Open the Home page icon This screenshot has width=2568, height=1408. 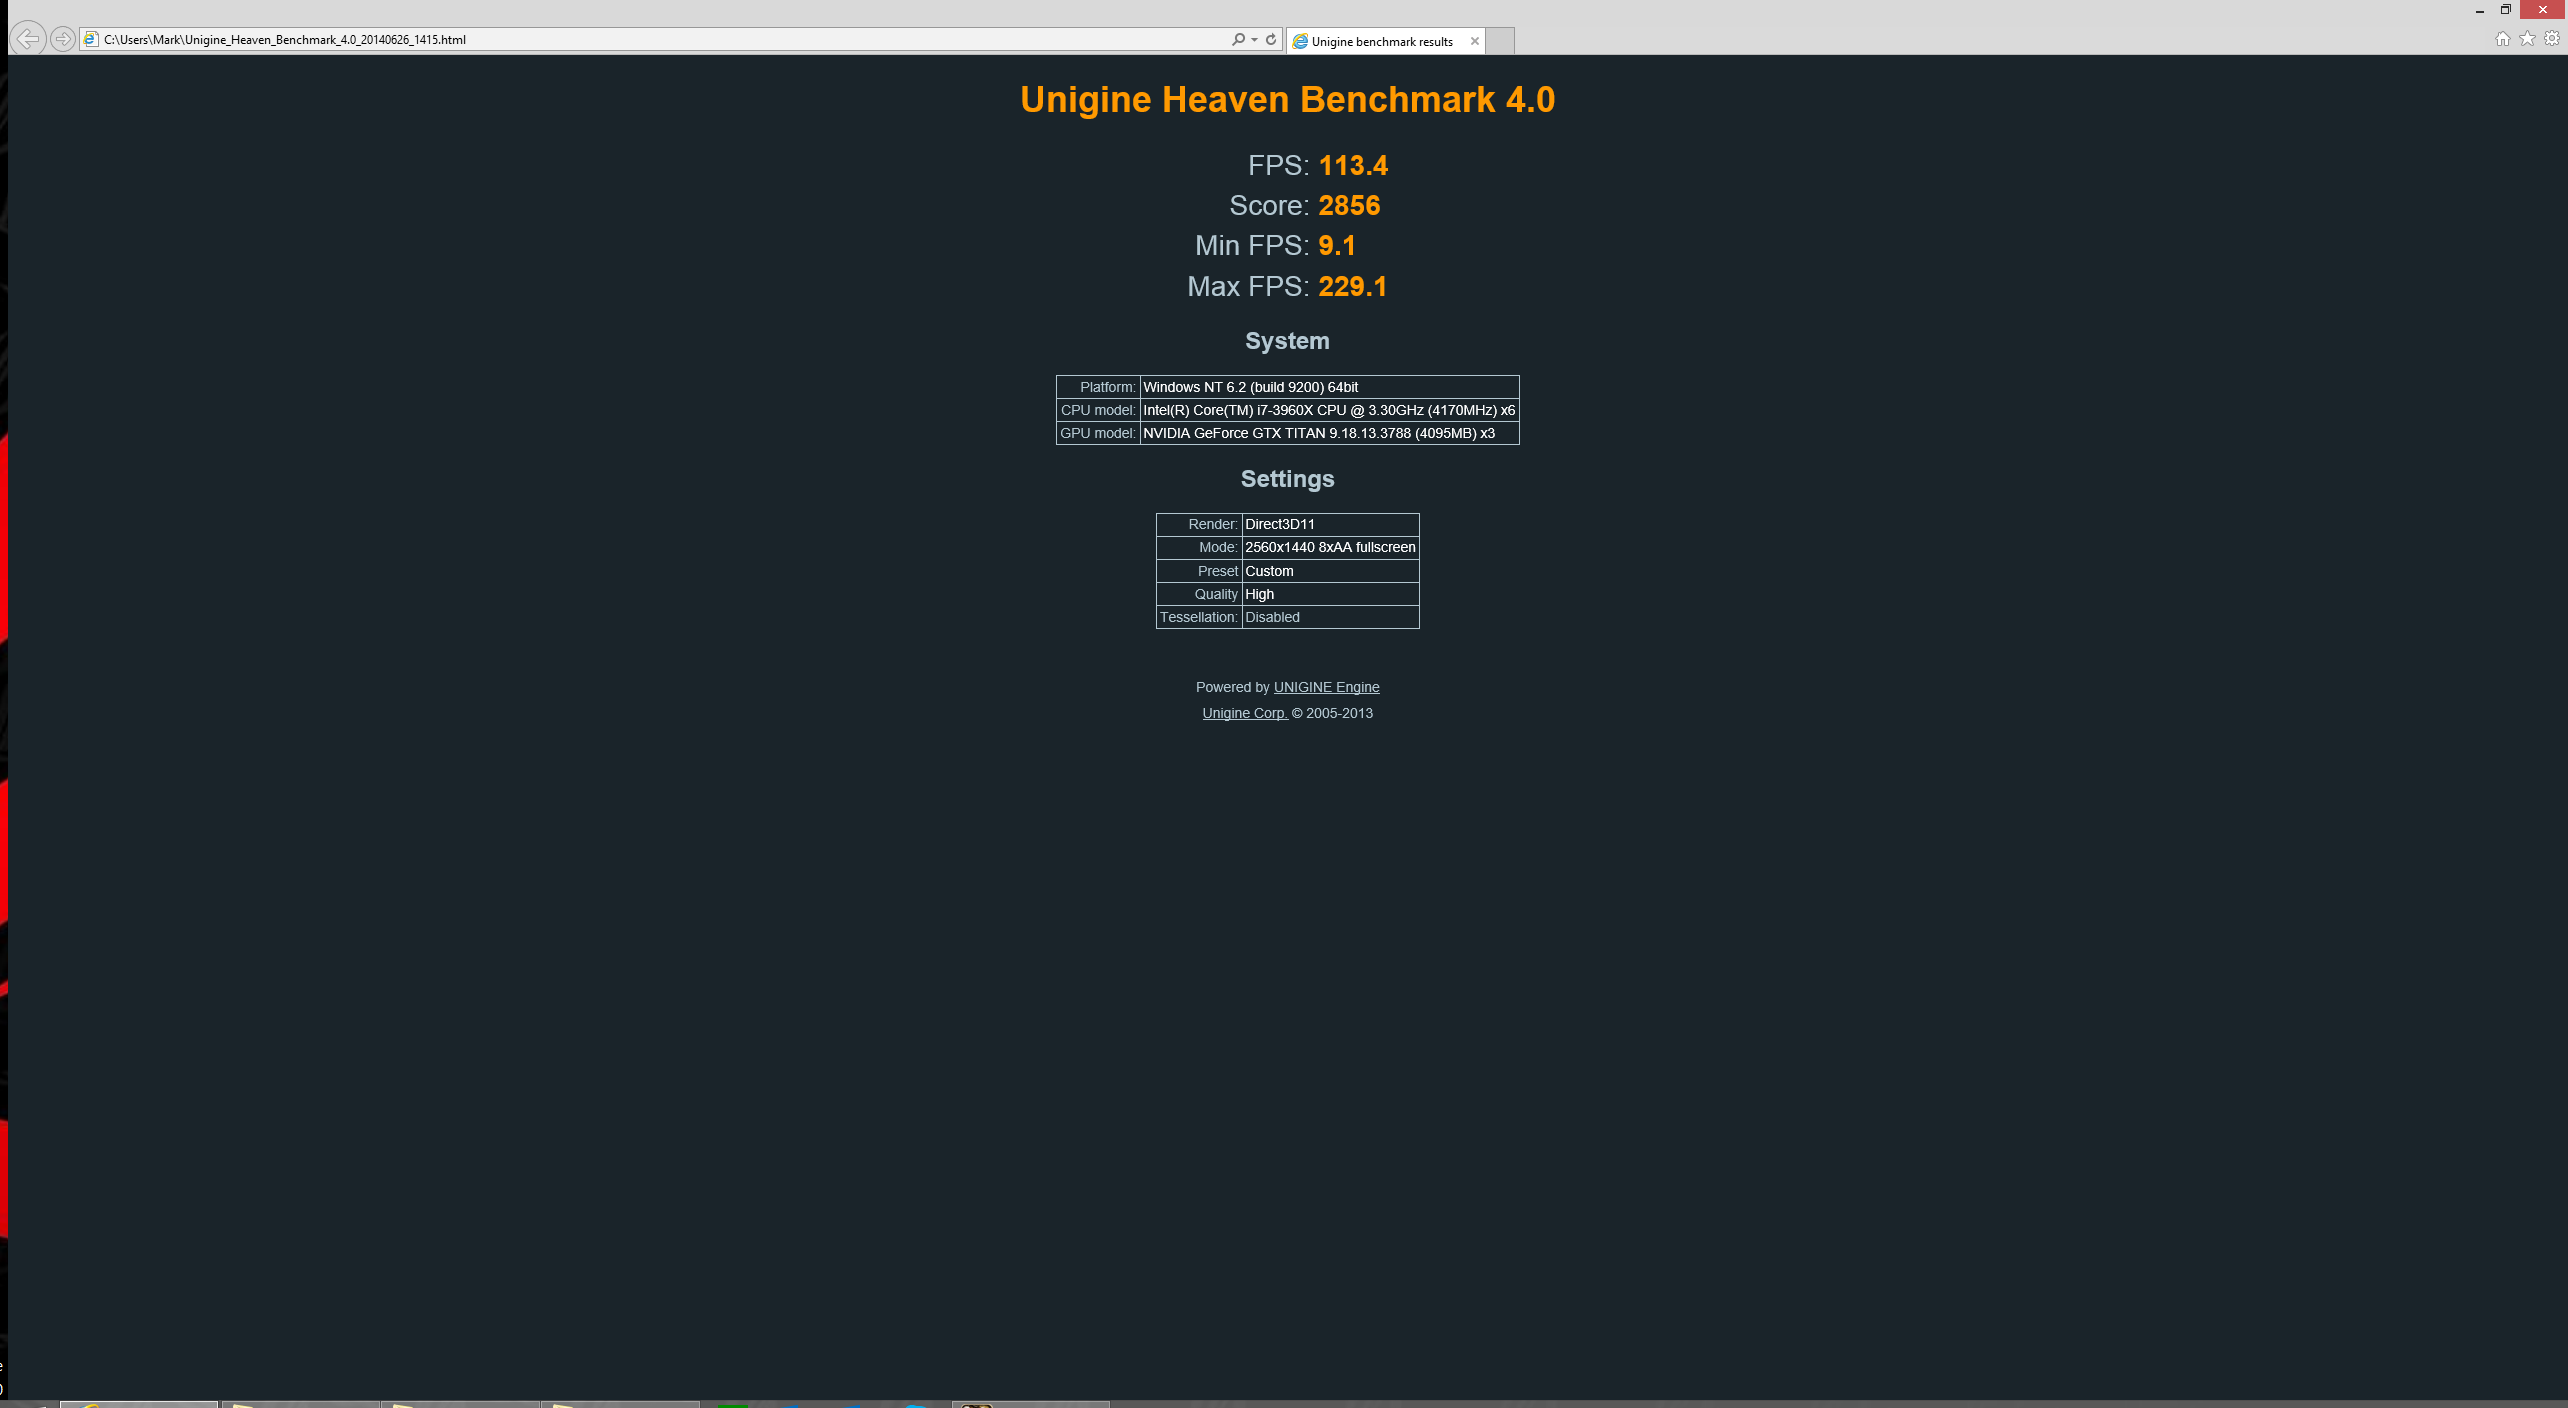click(2503, 39)
